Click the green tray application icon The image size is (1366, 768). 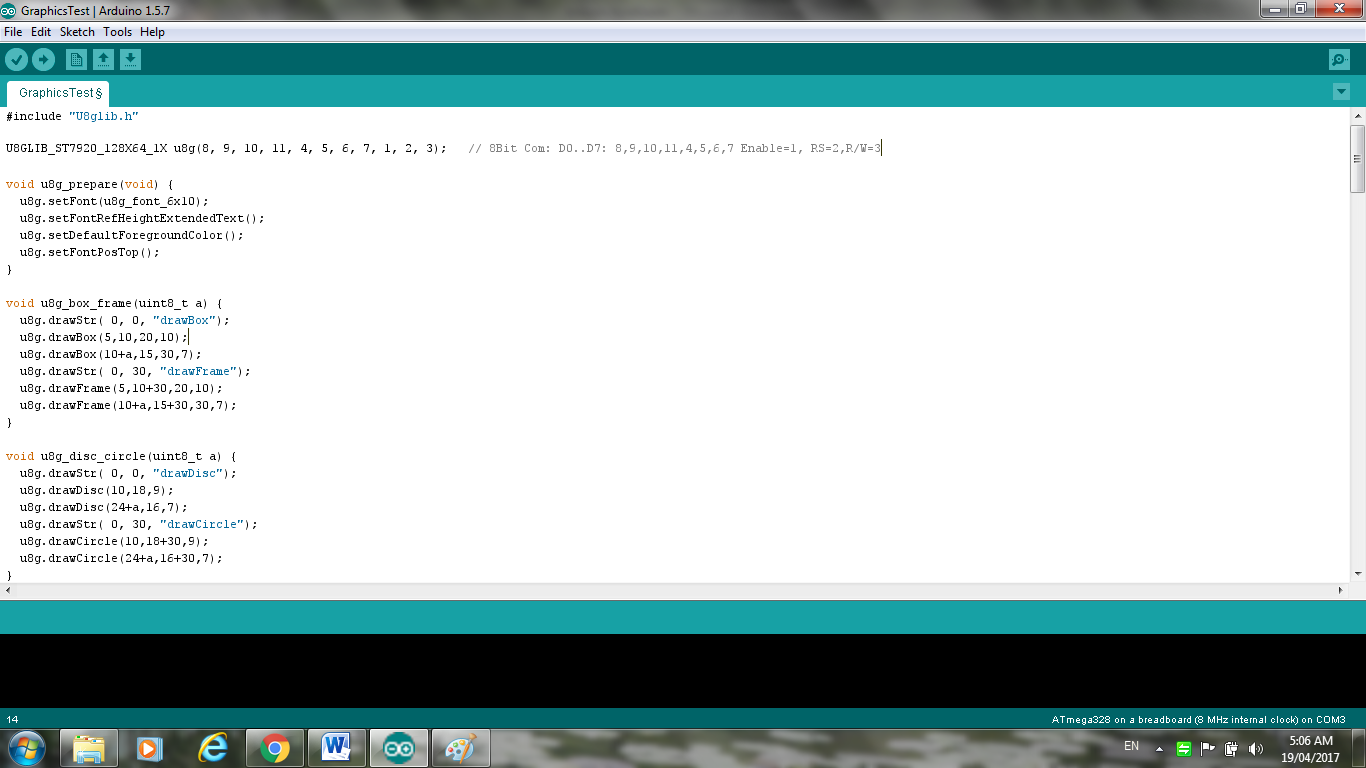(1184, 748)
